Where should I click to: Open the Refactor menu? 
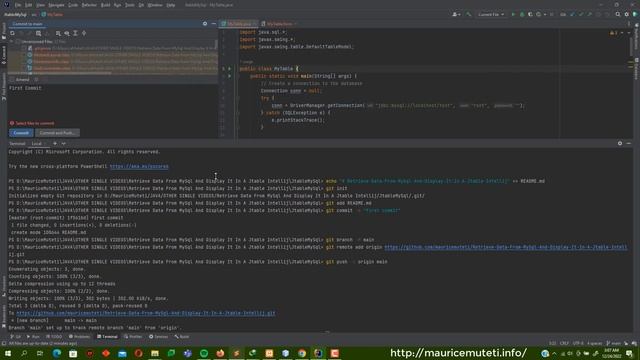pos(89,5)
